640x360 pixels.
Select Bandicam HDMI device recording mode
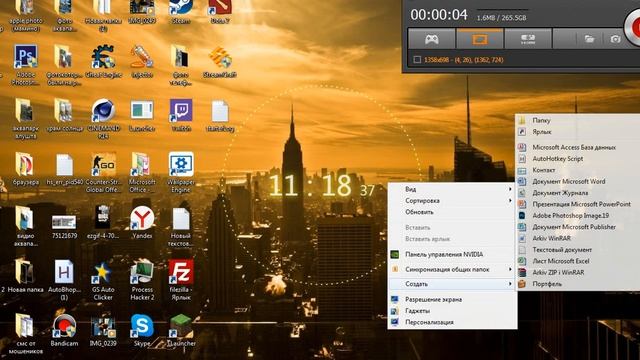point(528,39)
